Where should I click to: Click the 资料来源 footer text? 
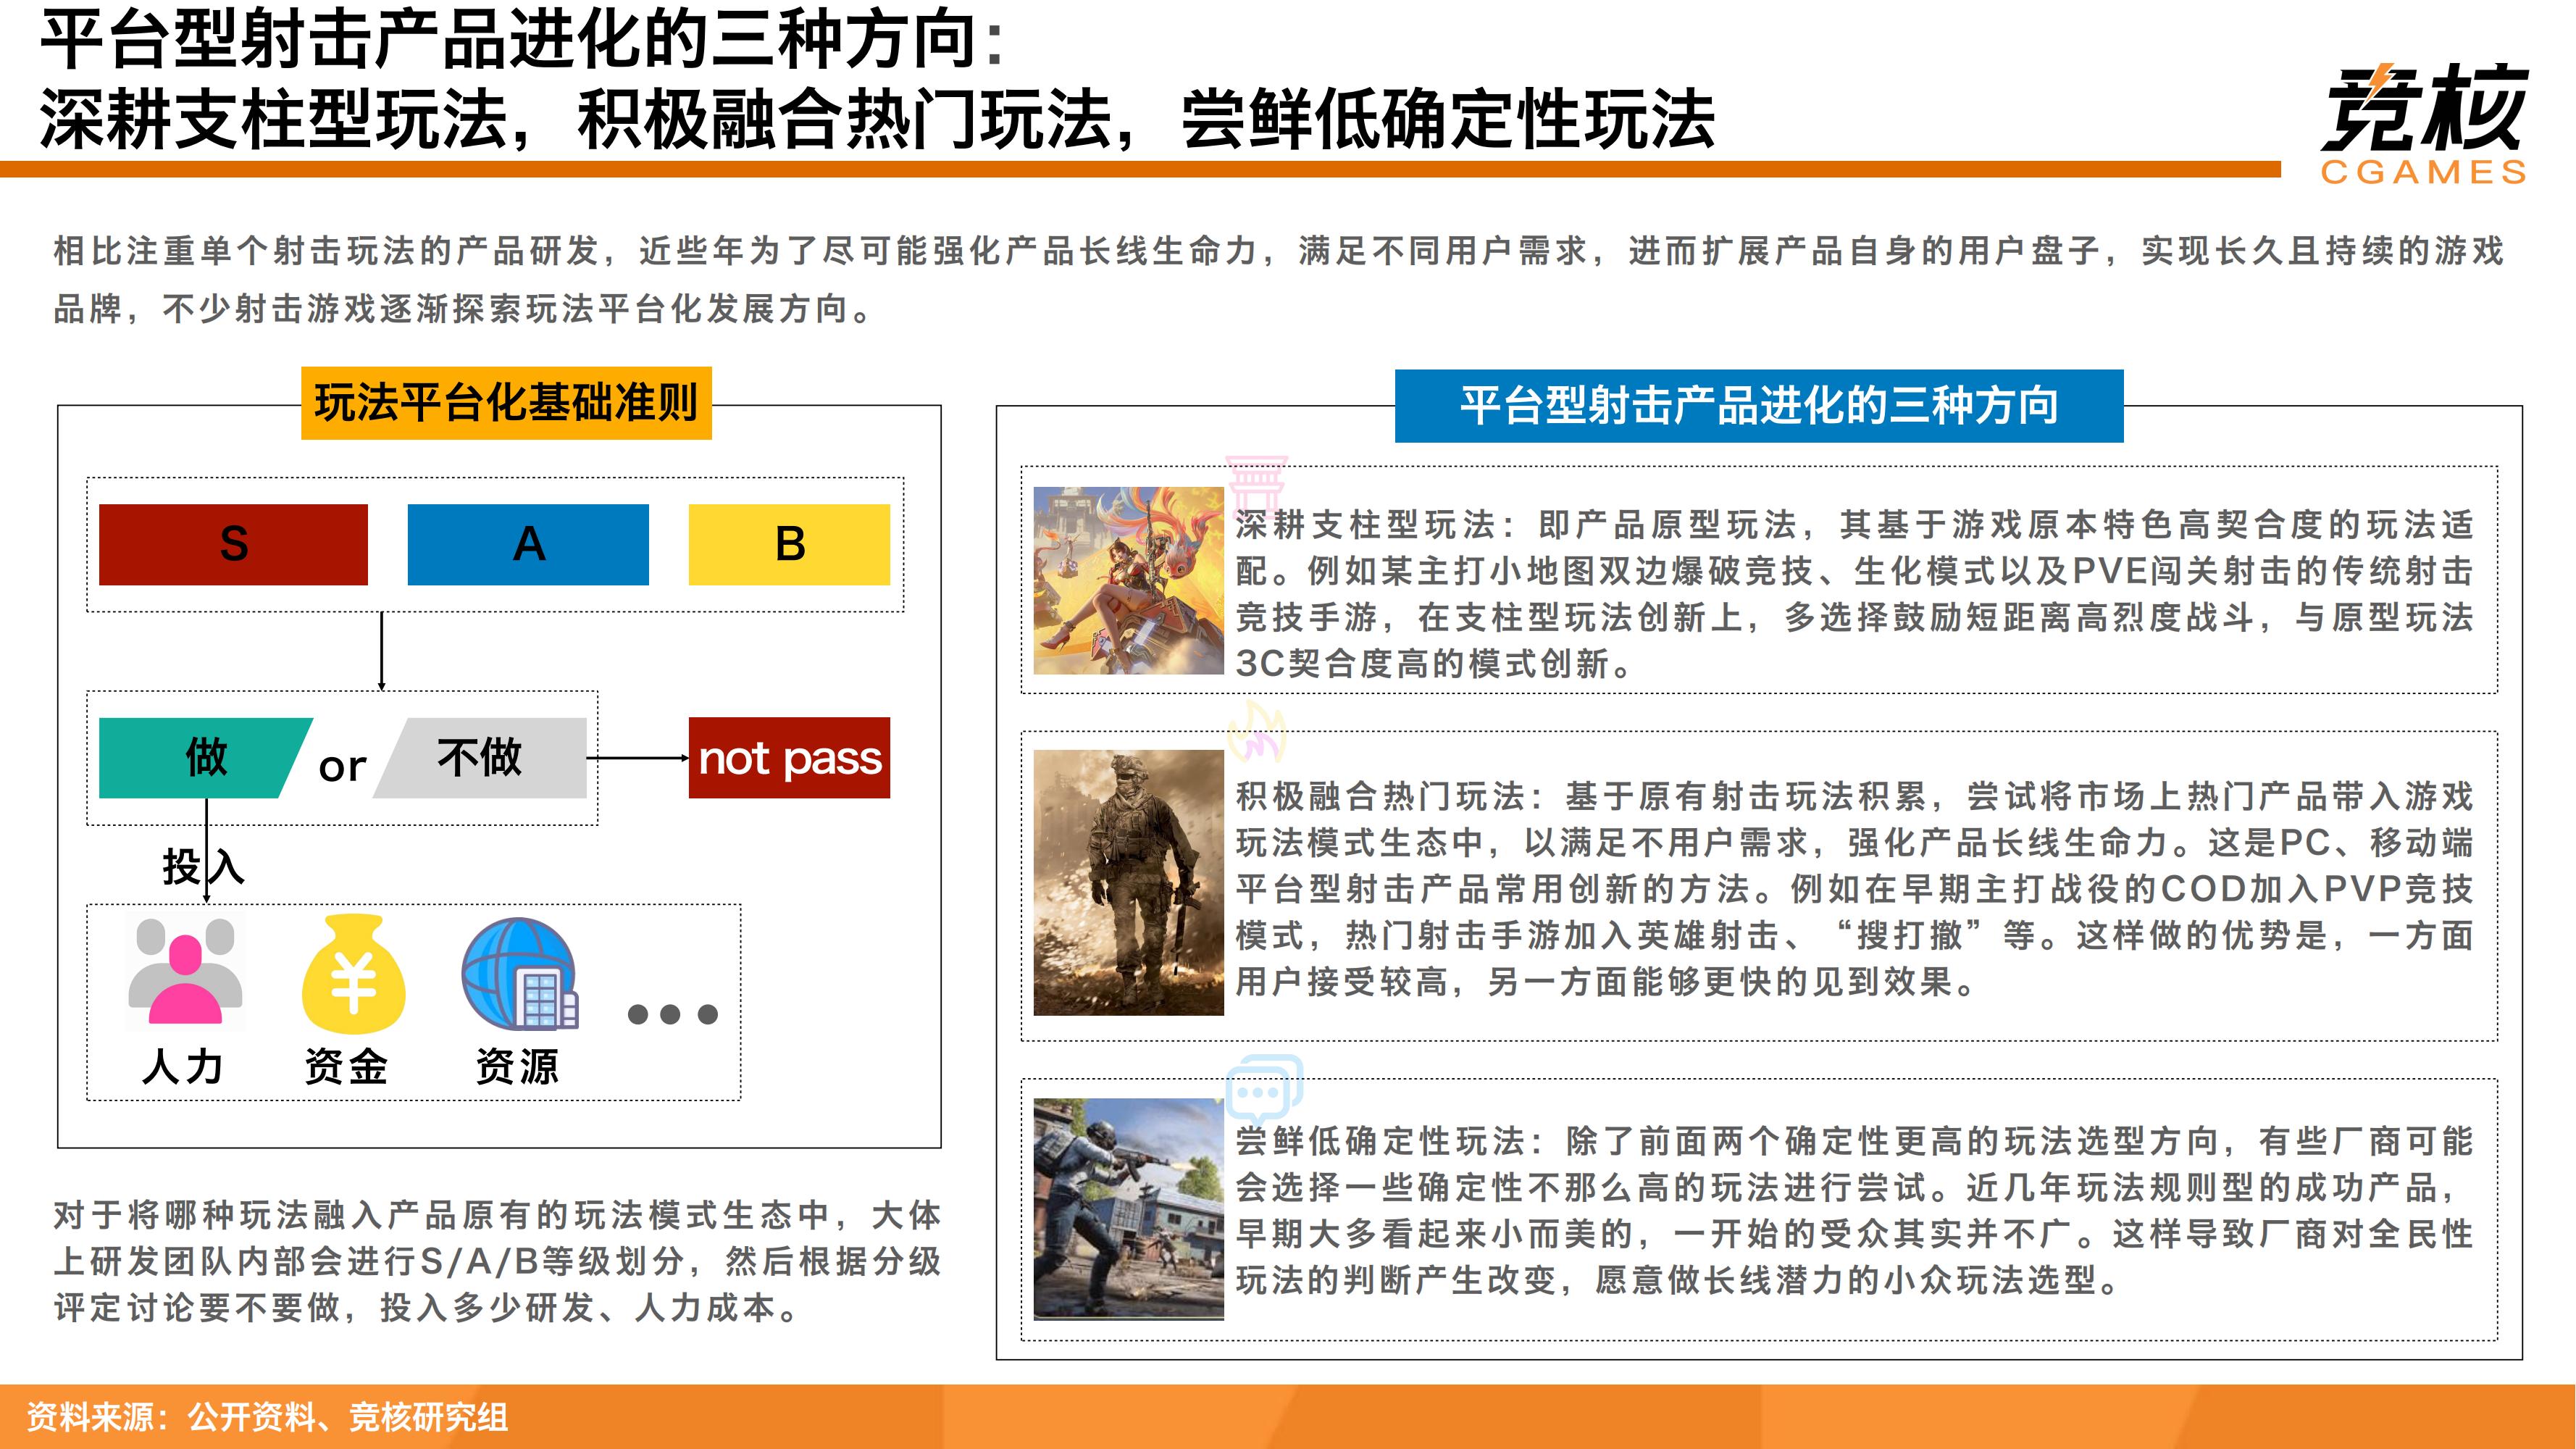pos(267,1416)
